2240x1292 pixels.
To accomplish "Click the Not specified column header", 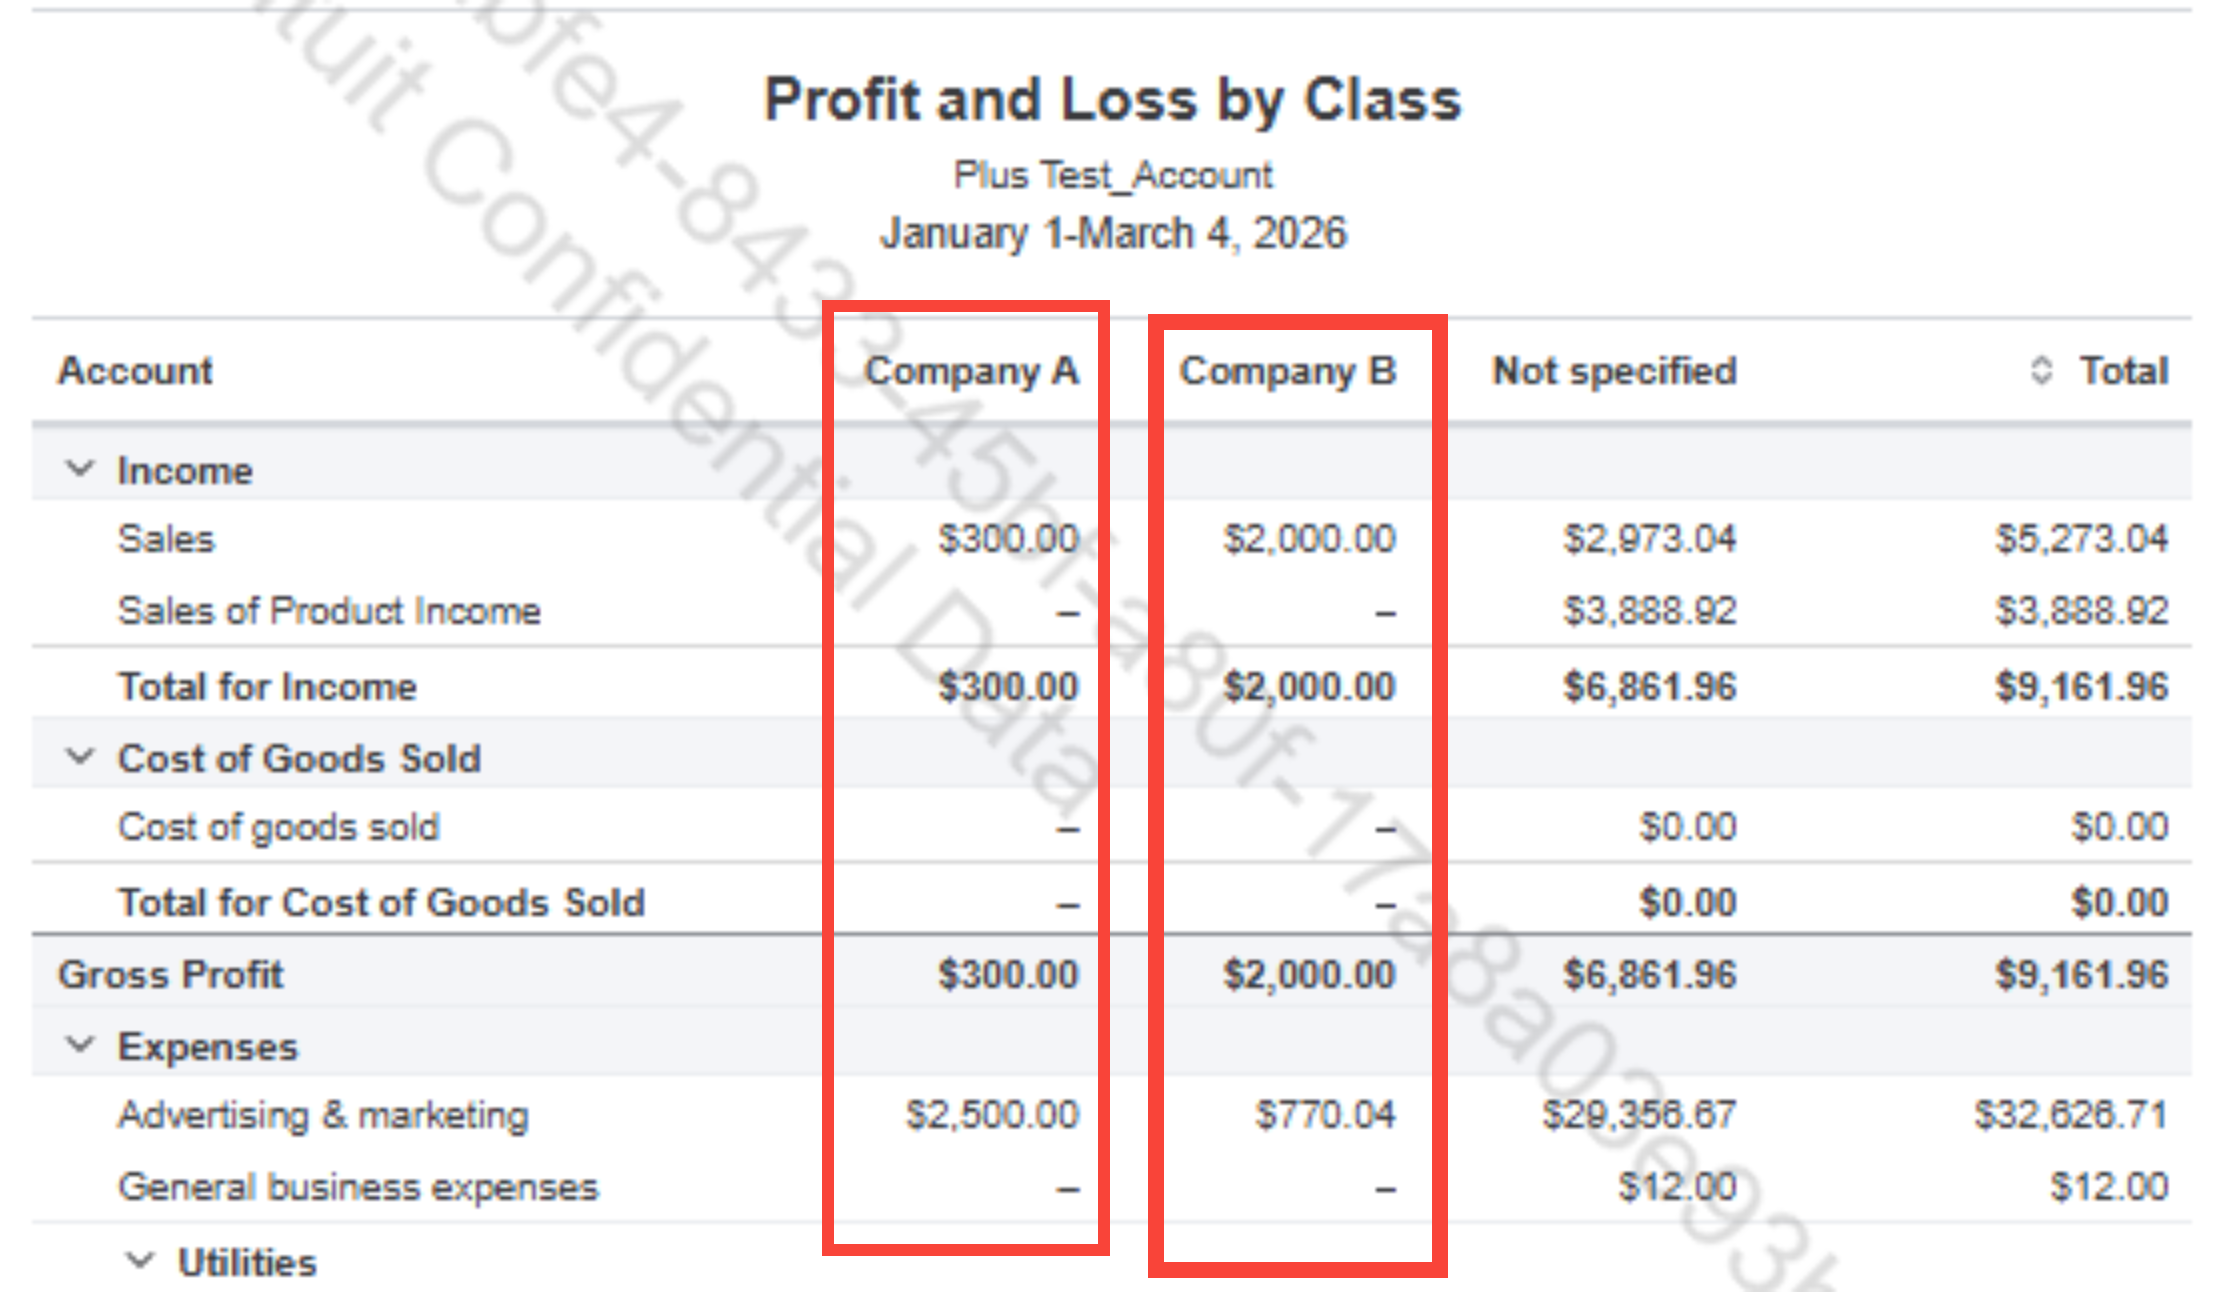I will click(1614, 371).
